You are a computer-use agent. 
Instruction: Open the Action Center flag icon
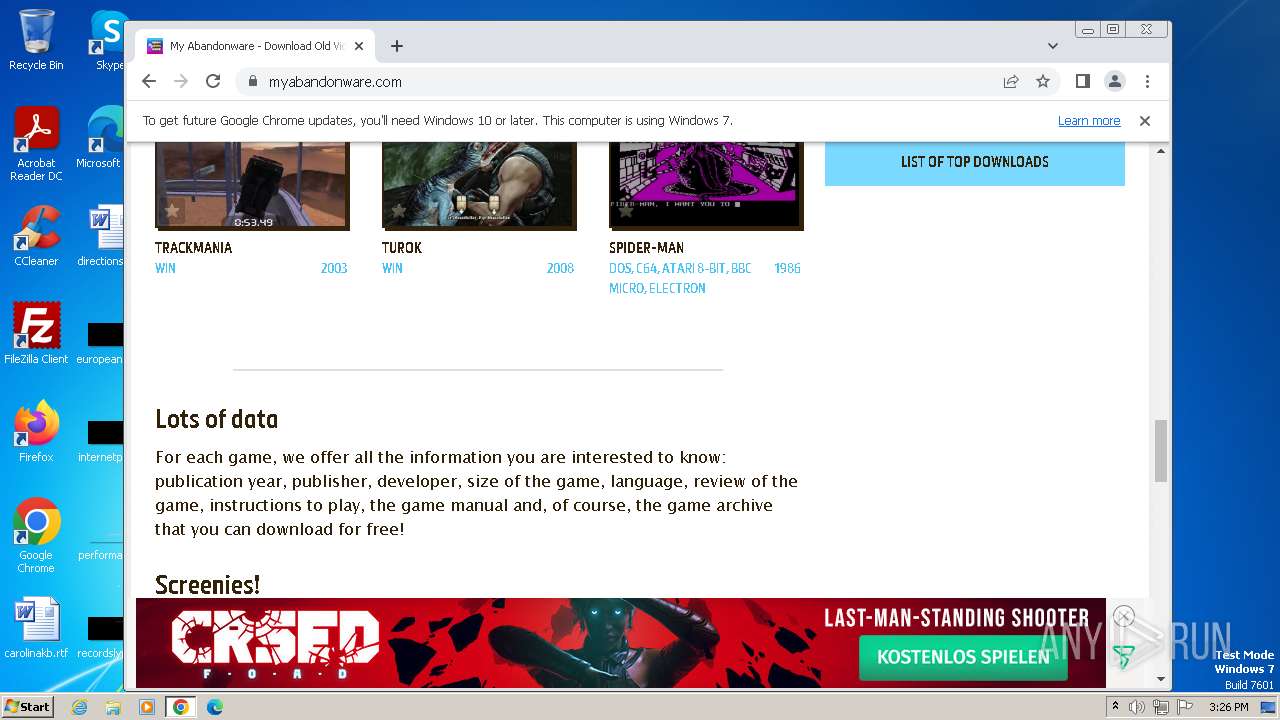coord(1183,707)
